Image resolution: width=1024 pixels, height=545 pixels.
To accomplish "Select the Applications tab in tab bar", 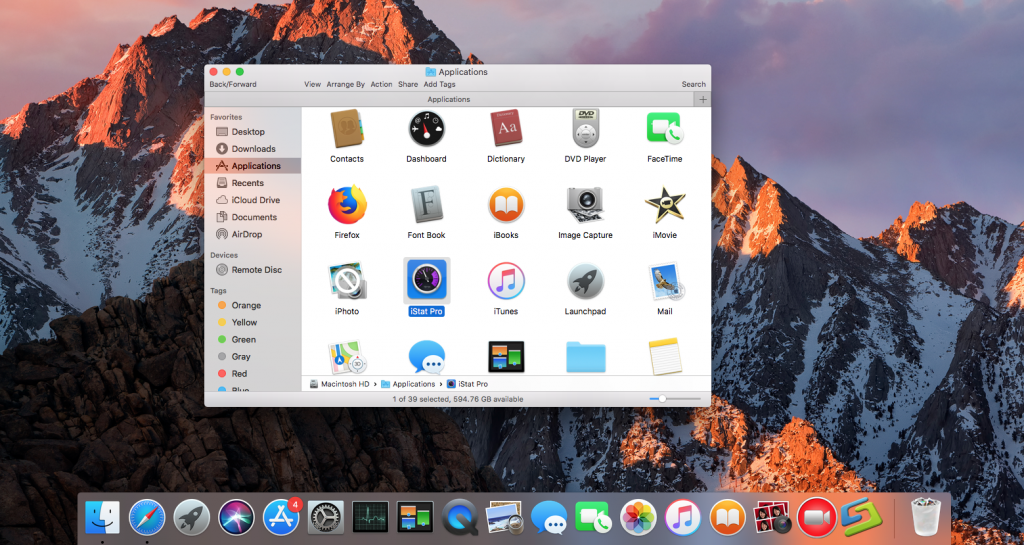I will pyautogui.click(x=449, y=99).
